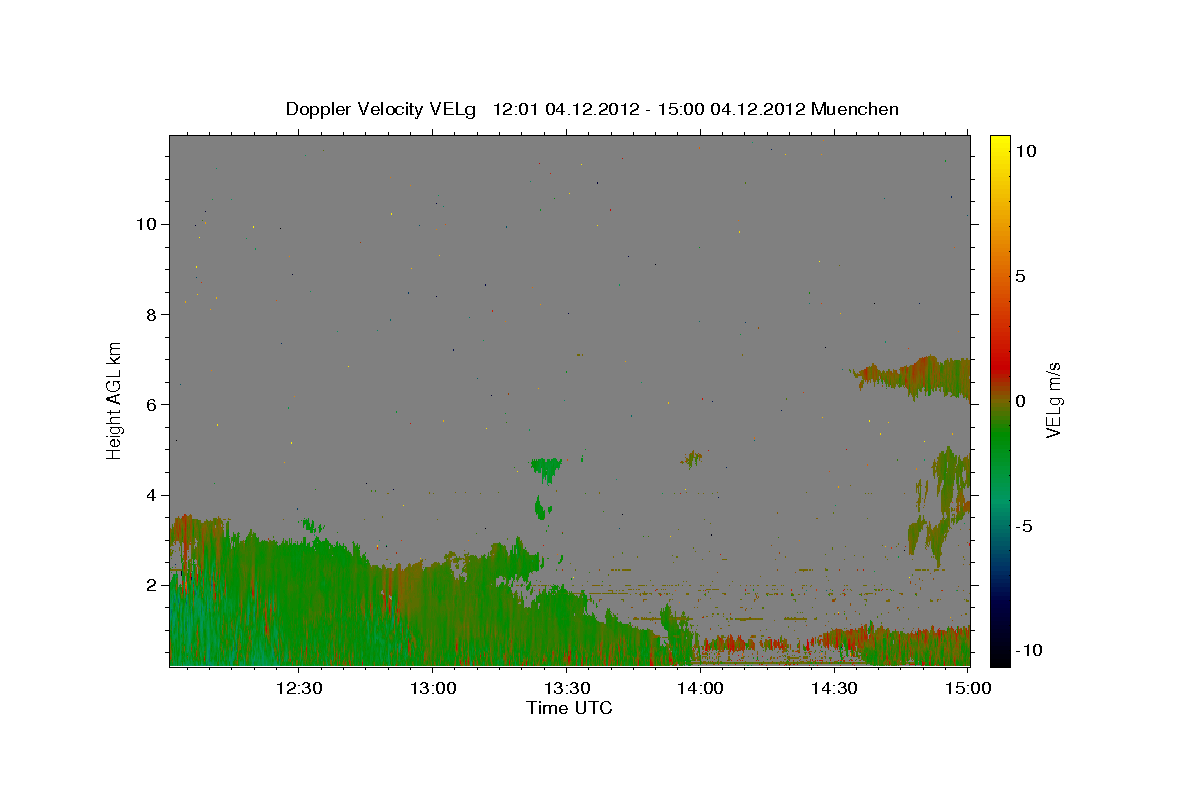1200x800 pixels.
Task: Click the 6 km height tick label
Action: click(150, 404)
